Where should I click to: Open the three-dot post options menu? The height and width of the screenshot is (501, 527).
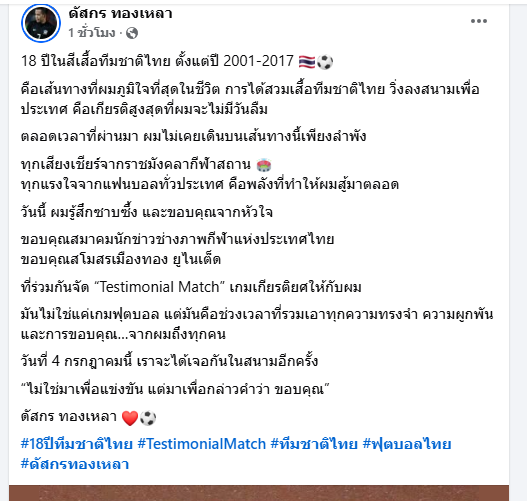click(479, 21)
